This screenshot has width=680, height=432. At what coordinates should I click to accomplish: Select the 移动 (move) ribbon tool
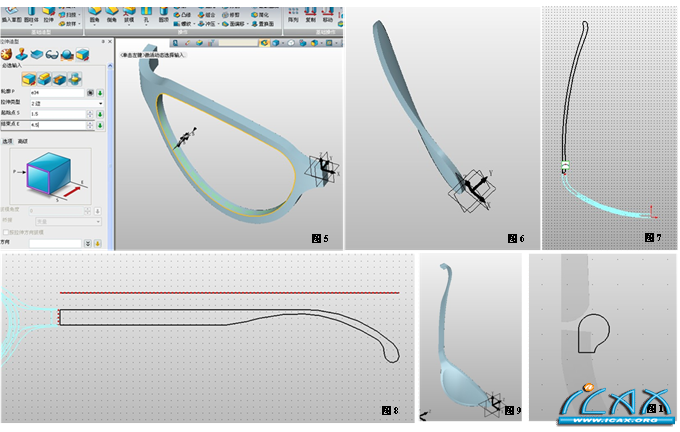328,14
